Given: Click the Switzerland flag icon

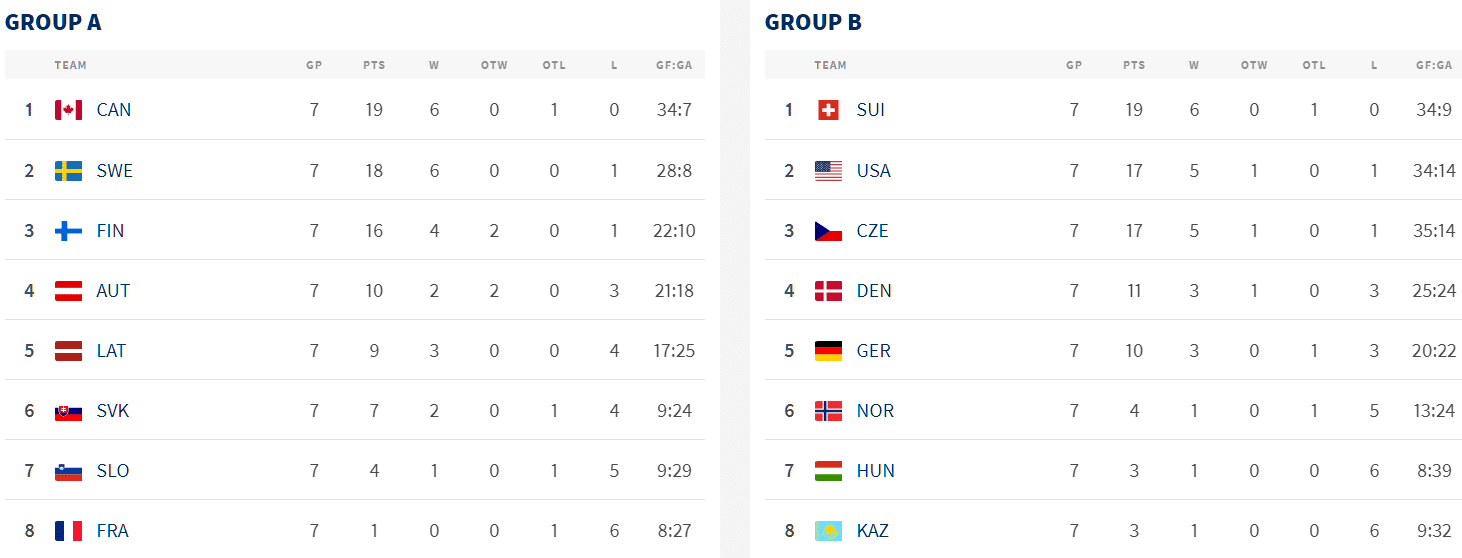Looking at the screenshot, I should pos(828,110).
